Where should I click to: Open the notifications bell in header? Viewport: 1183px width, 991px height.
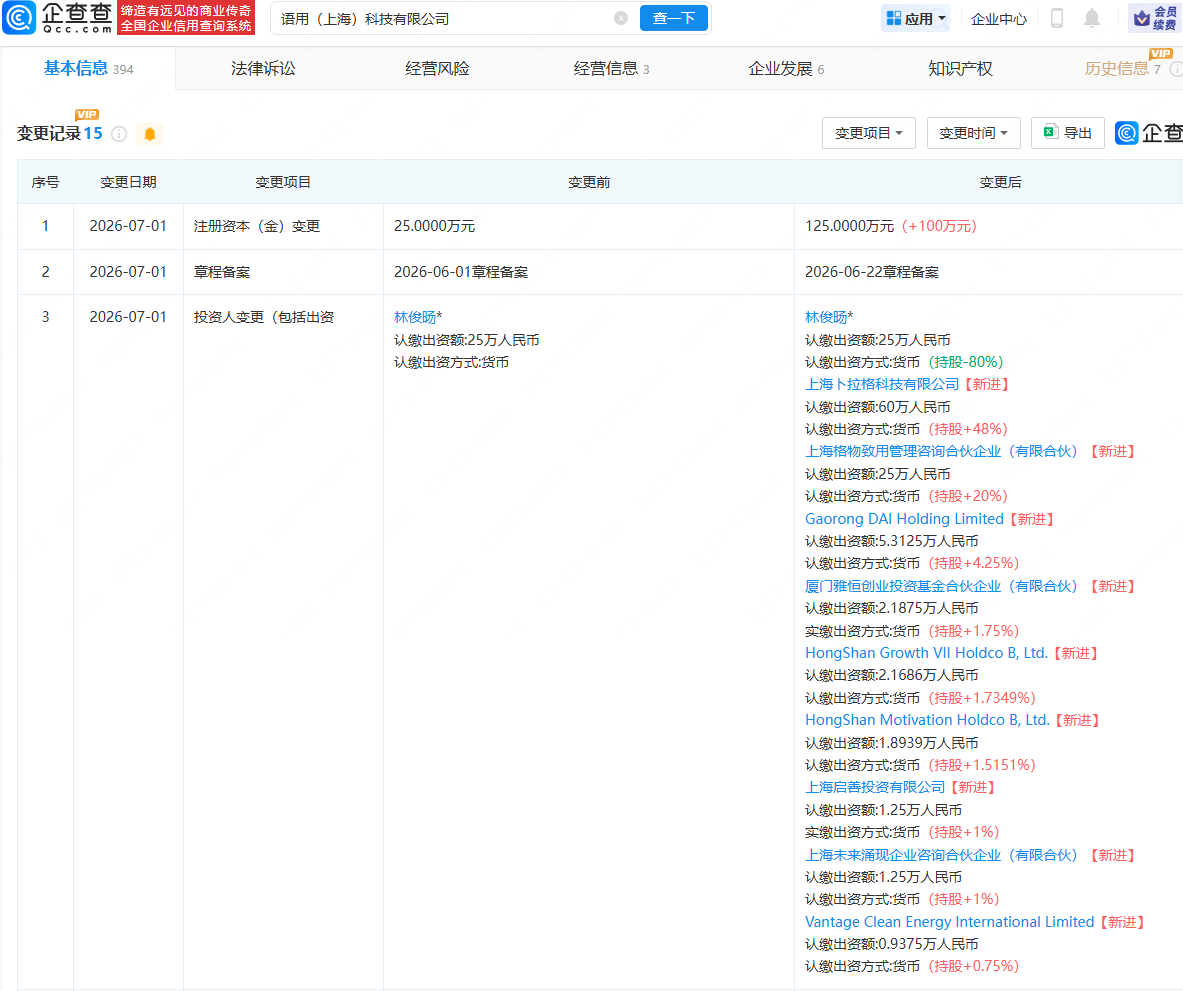[1092, 18]
